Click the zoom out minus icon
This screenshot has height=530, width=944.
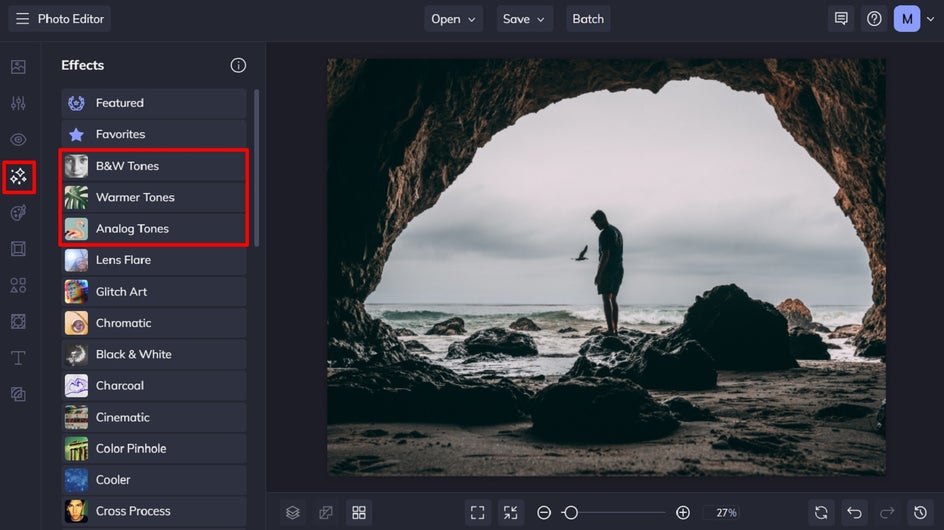click(x=544, y=513)
